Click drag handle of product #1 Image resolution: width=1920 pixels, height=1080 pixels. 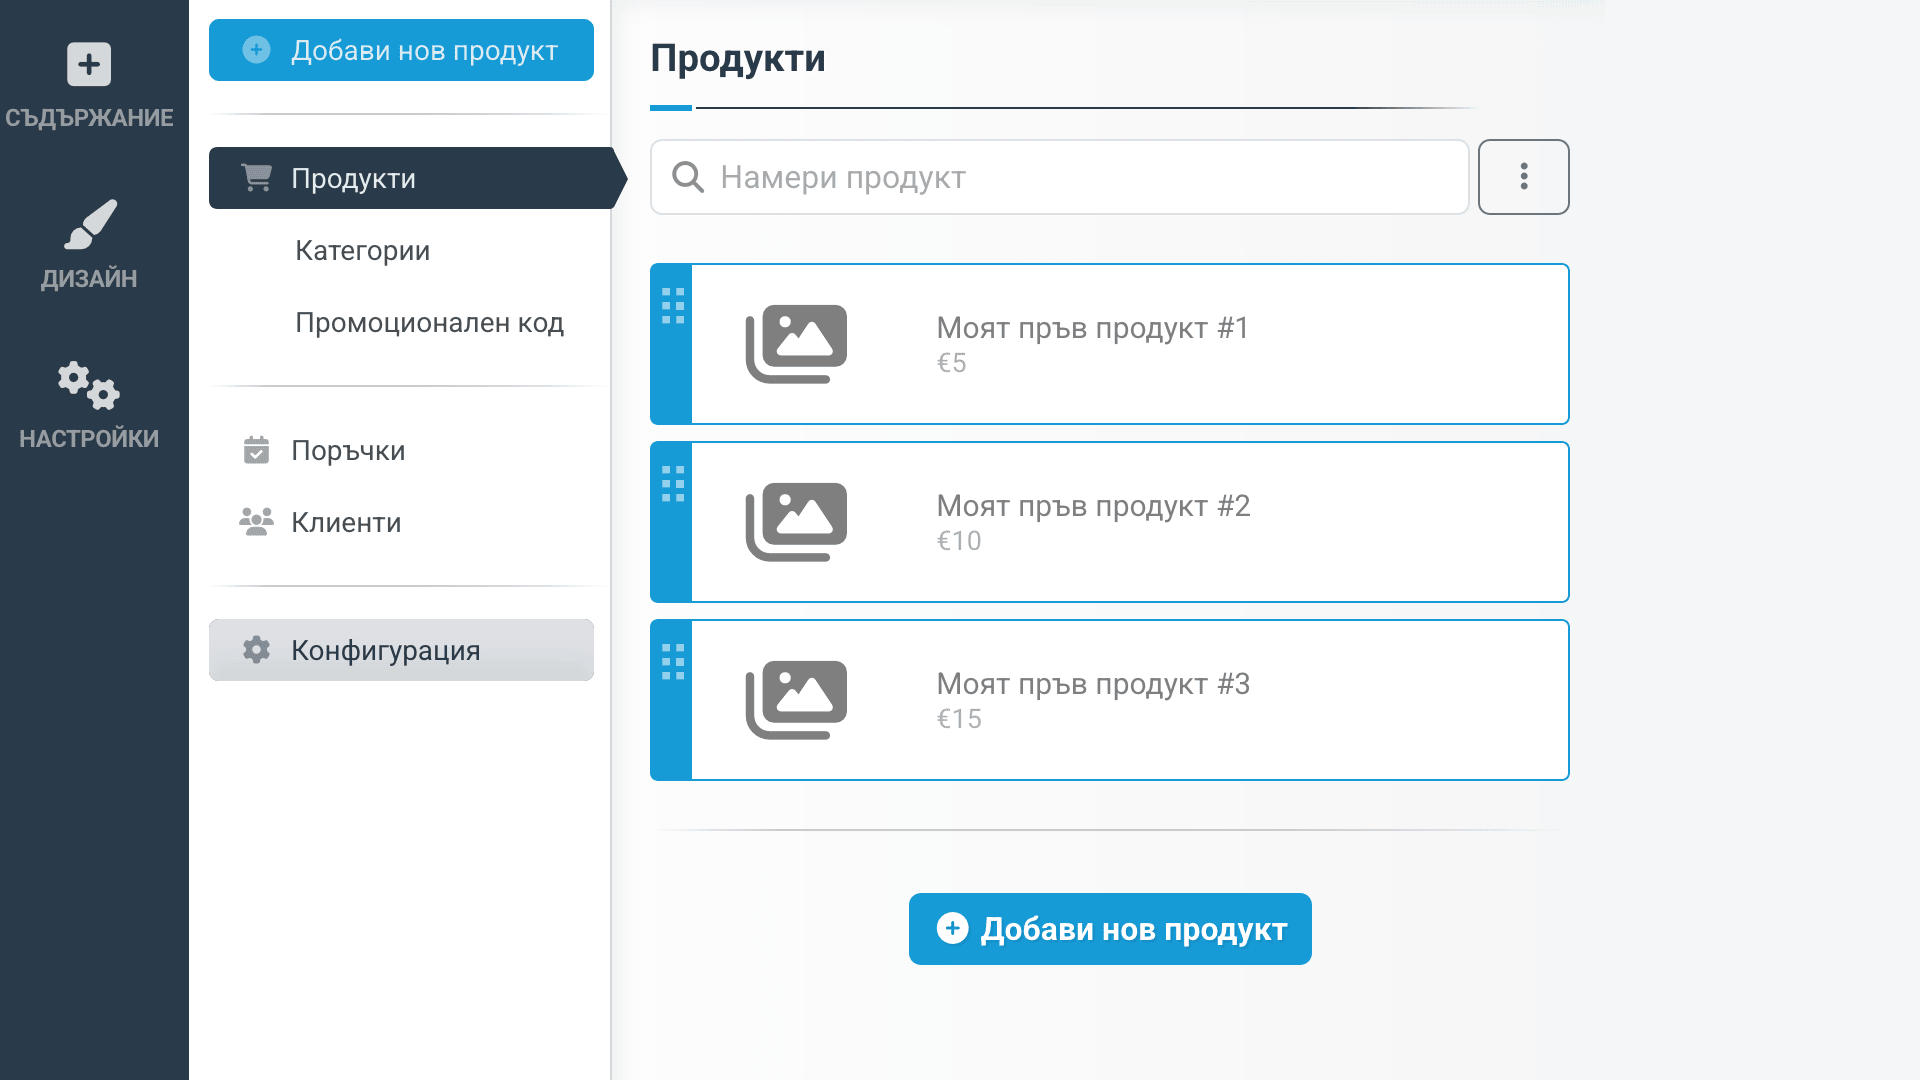click(673, 306)
